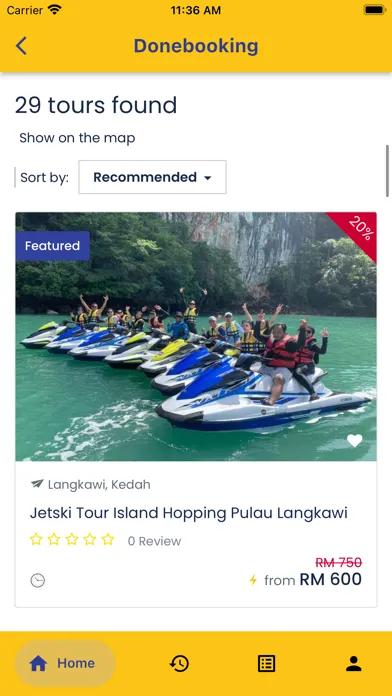This screenshot has height=696, width=392.
Task: Open the Jetski Tour Island Hopping Pulau Langkawi title
Action: pyautogui.click(x=189, y=513)
